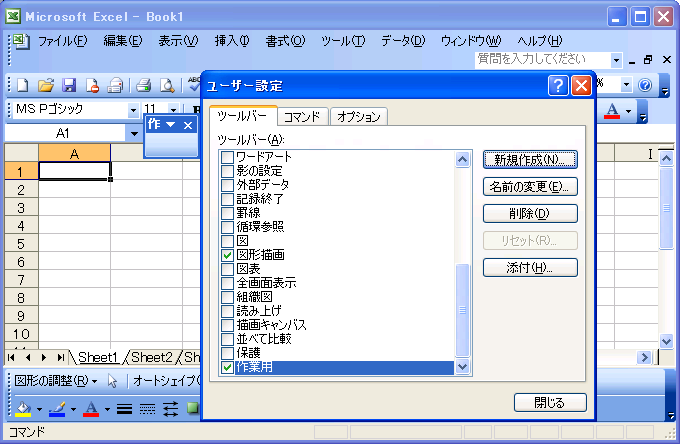Switch to the オプション tab

pos(359,116)
